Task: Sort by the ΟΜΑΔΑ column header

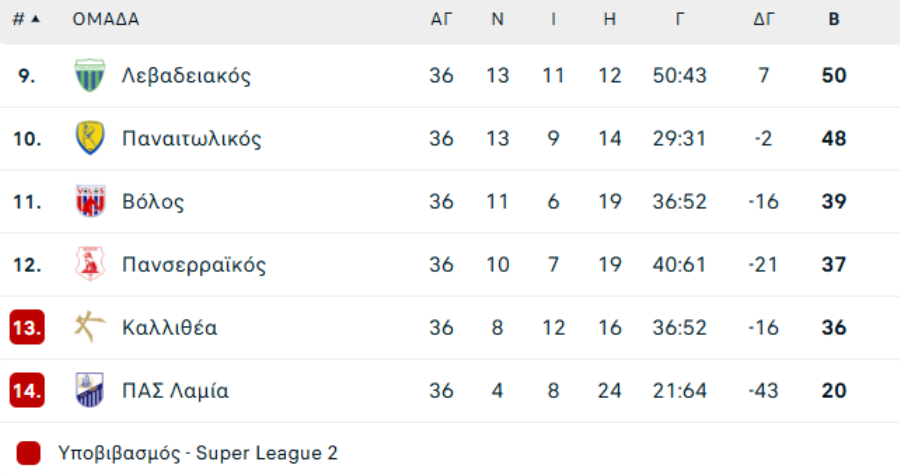Action: coord(106,20)
